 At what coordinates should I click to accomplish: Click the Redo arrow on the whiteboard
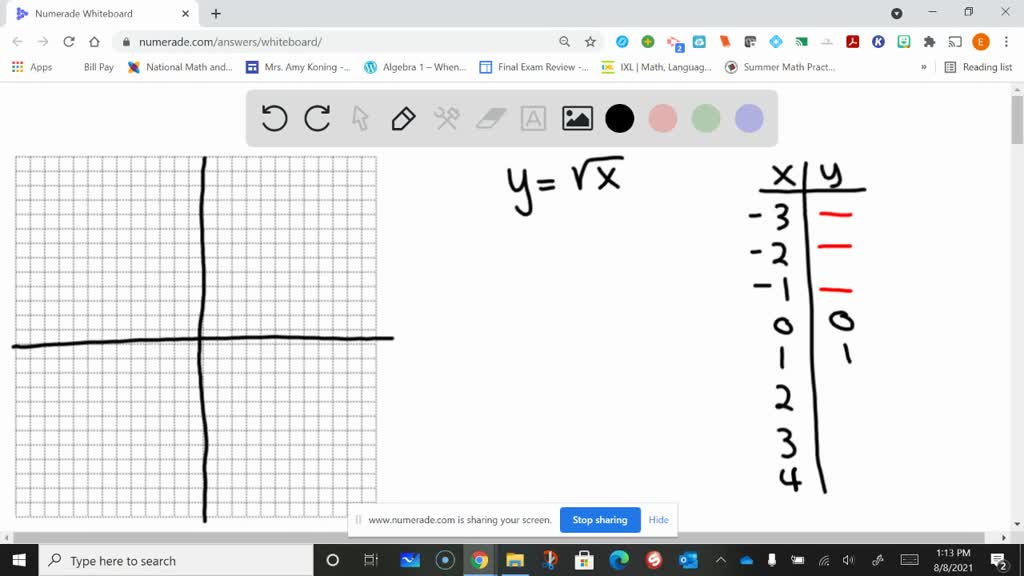tap(317, 118)
